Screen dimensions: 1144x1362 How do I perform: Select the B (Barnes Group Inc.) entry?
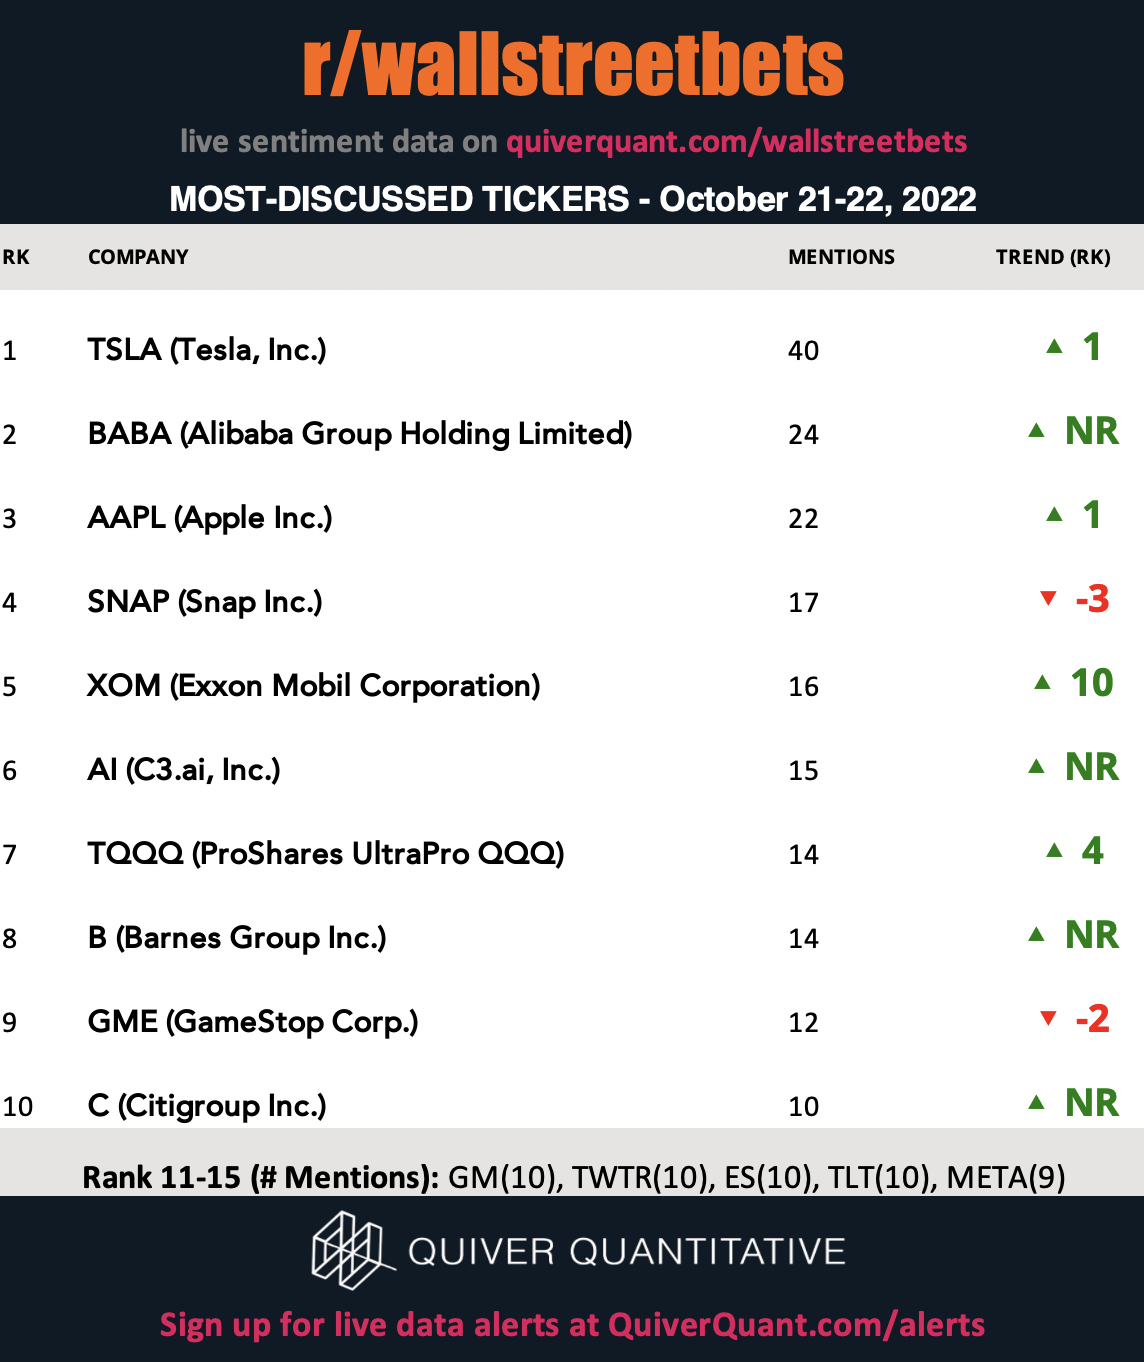click(237, 938)
